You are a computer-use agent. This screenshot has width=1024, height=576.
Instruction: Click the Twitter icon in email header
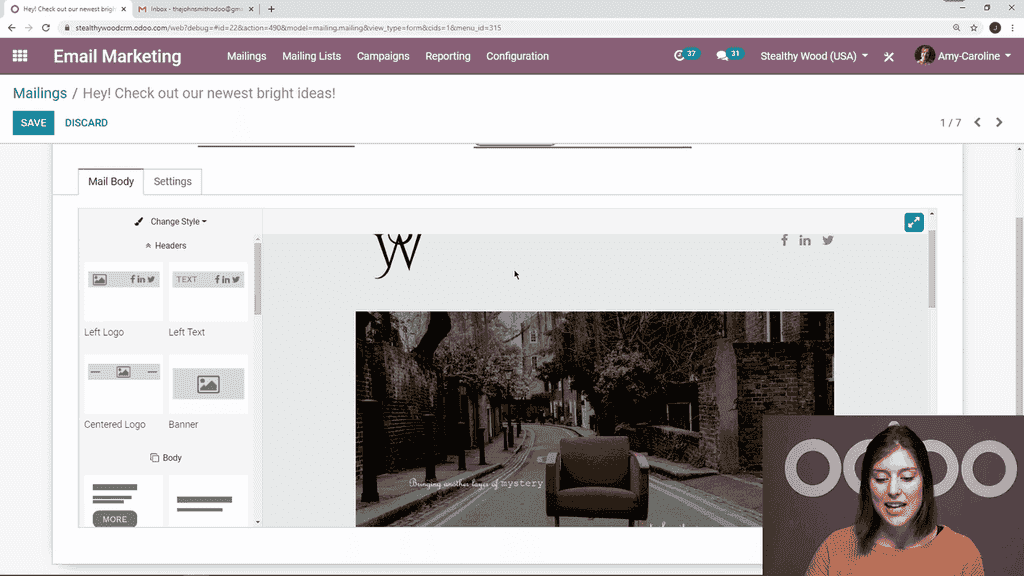[828, 240]
